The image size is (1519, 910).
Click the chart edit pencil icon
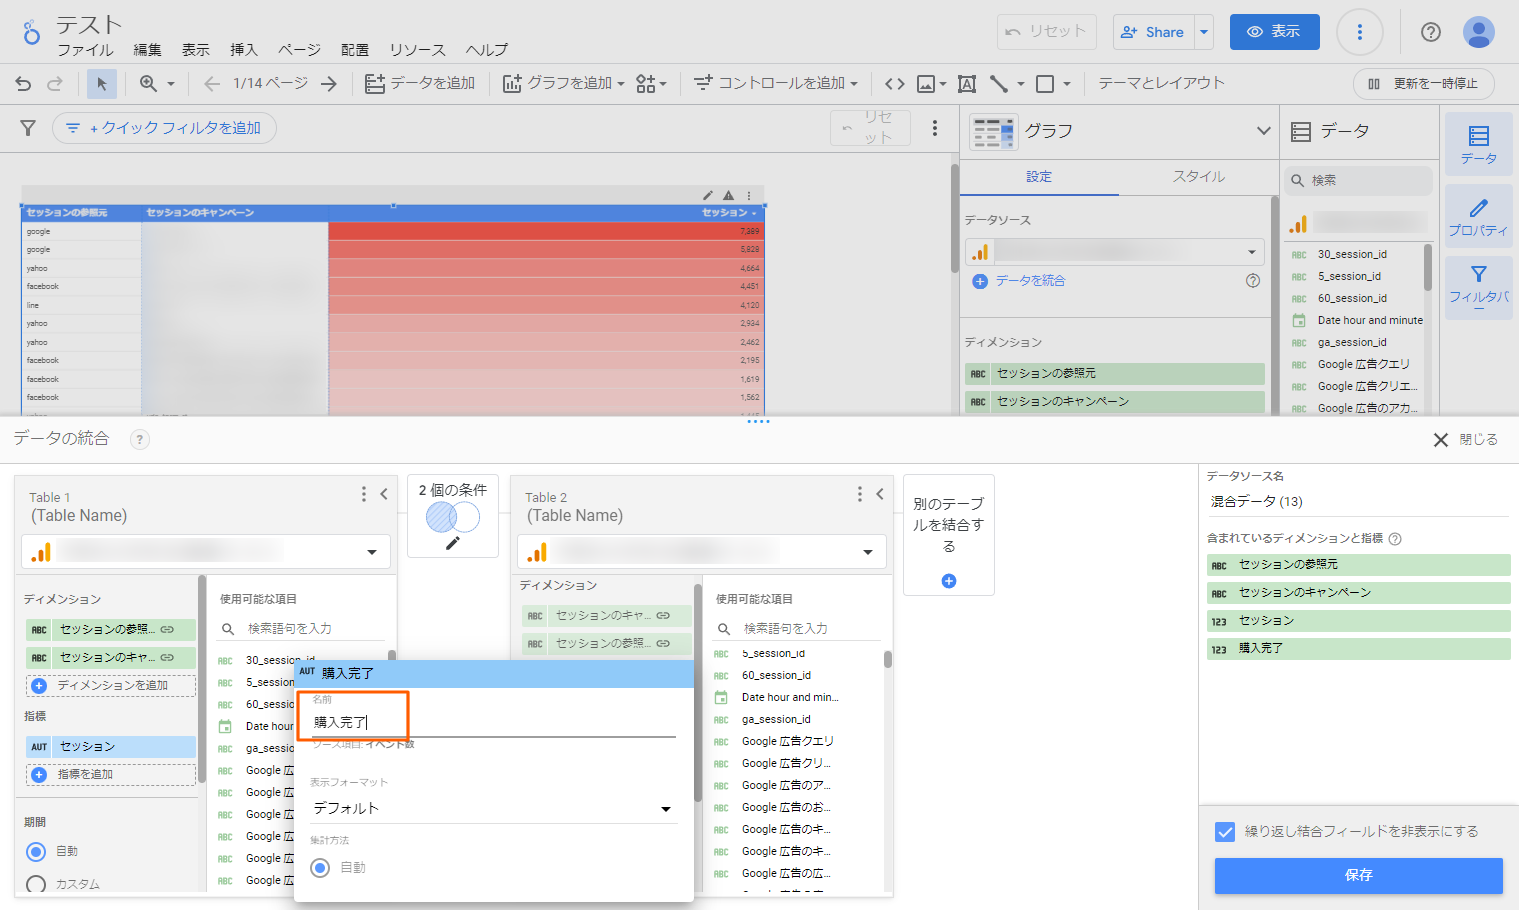pos(708,195)
